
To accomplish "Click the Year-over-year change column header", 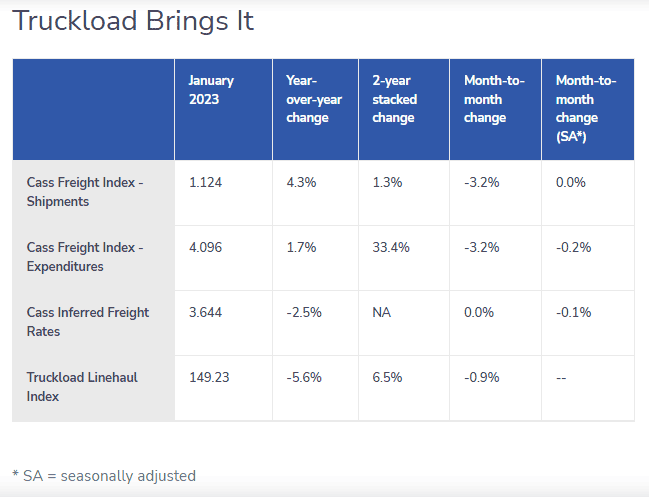I will tap(307, 99).
